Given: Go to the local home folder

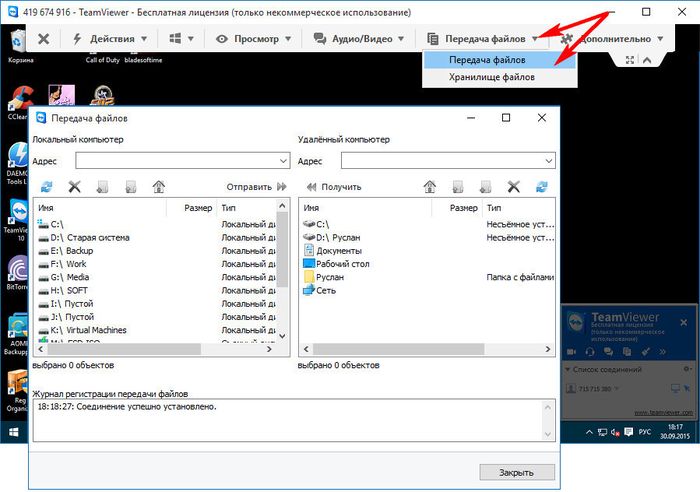Looking at the screenshot, I should 158,186.
